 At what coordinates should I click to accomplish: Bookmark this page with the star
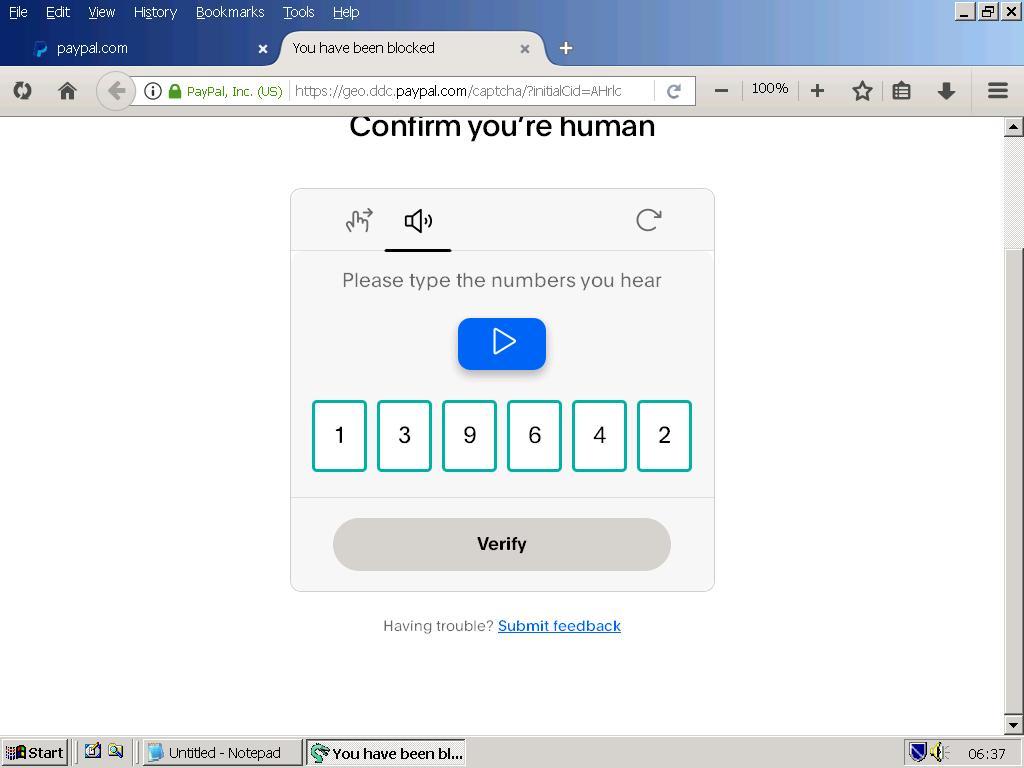coord(862,91)
